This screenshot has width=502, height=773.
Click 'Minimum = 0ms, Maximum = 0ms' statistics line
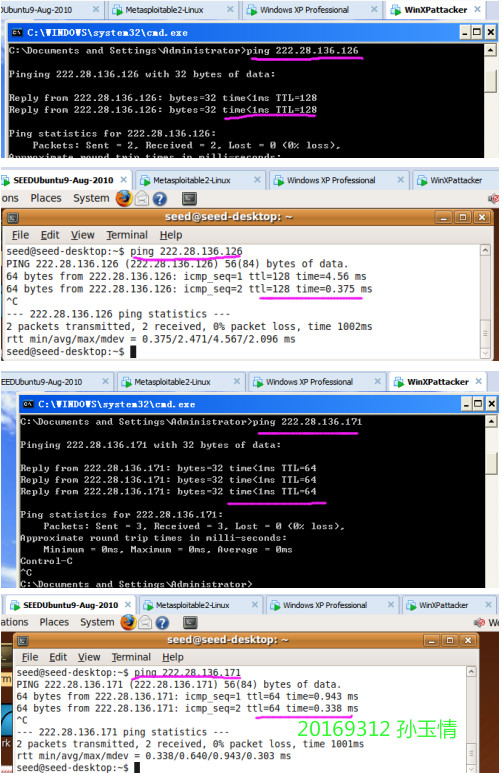tap(168, 550)
